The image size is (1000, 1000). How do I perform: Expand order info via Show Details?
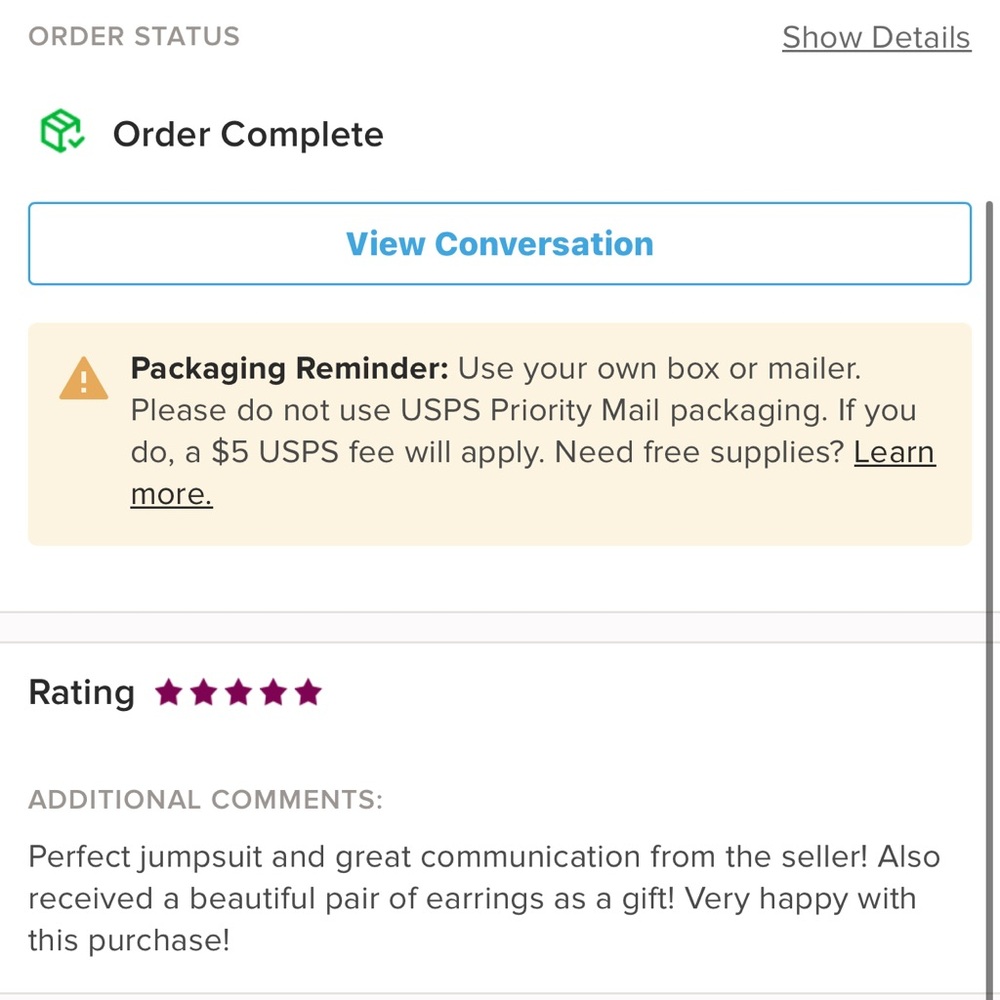[x=876, y=37]
